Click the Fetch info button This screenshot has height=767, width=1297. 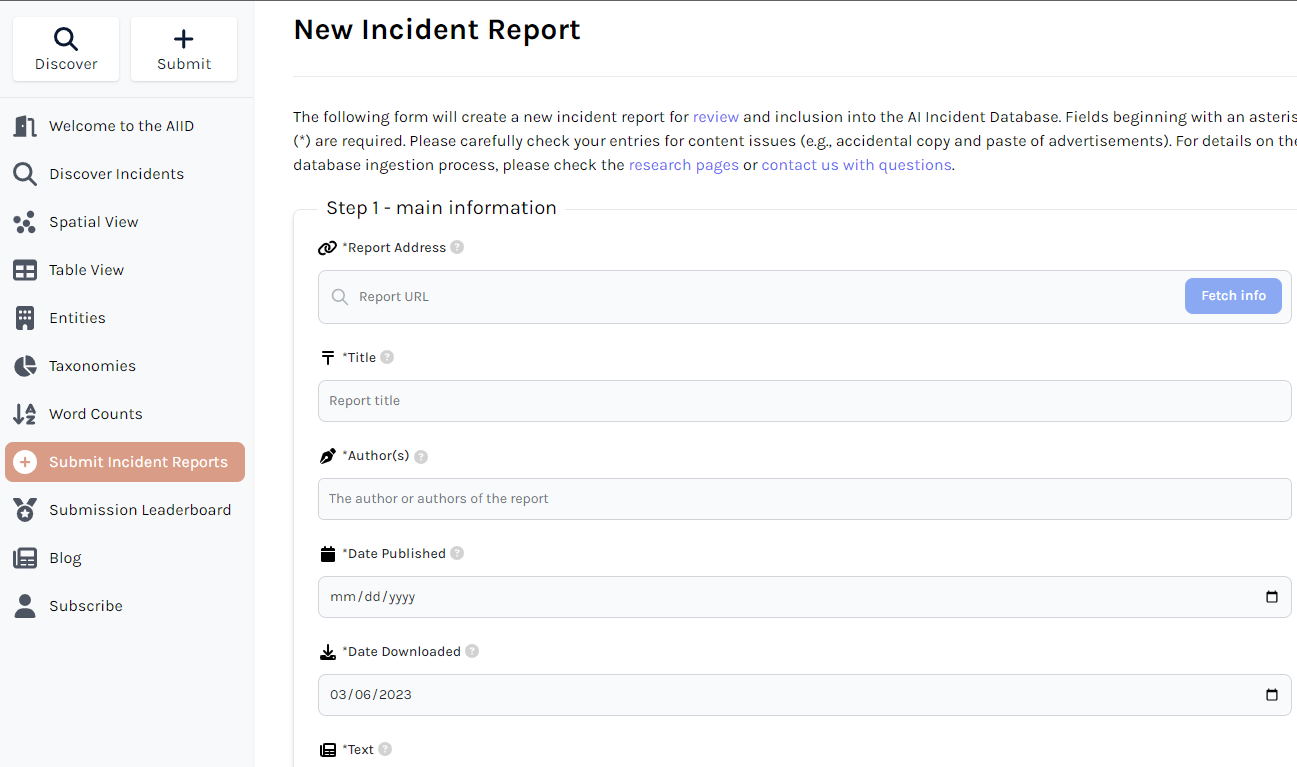tap(1233, 296)
